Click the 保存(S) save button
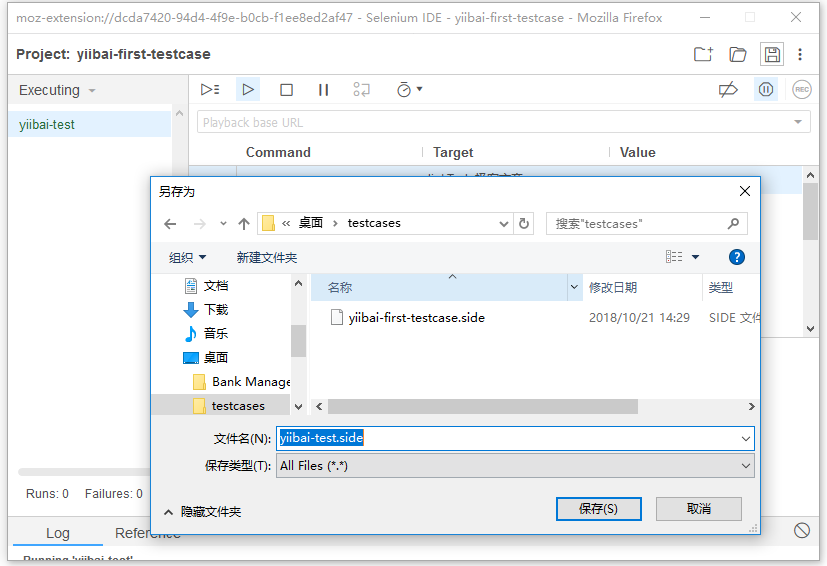The width and height of the screenshot is (827, 566). [x=599, y=509]
